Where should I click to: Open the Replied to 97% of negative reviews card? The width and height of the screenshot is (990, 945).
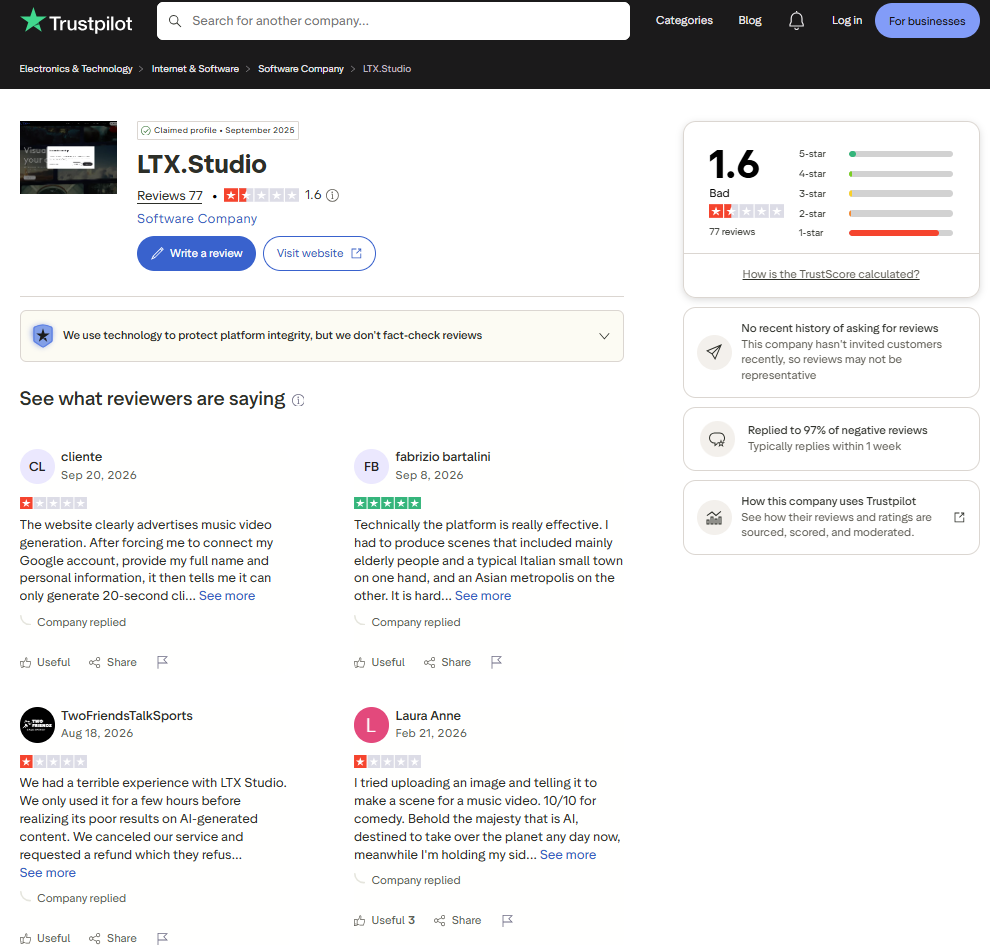coord(831,439)
